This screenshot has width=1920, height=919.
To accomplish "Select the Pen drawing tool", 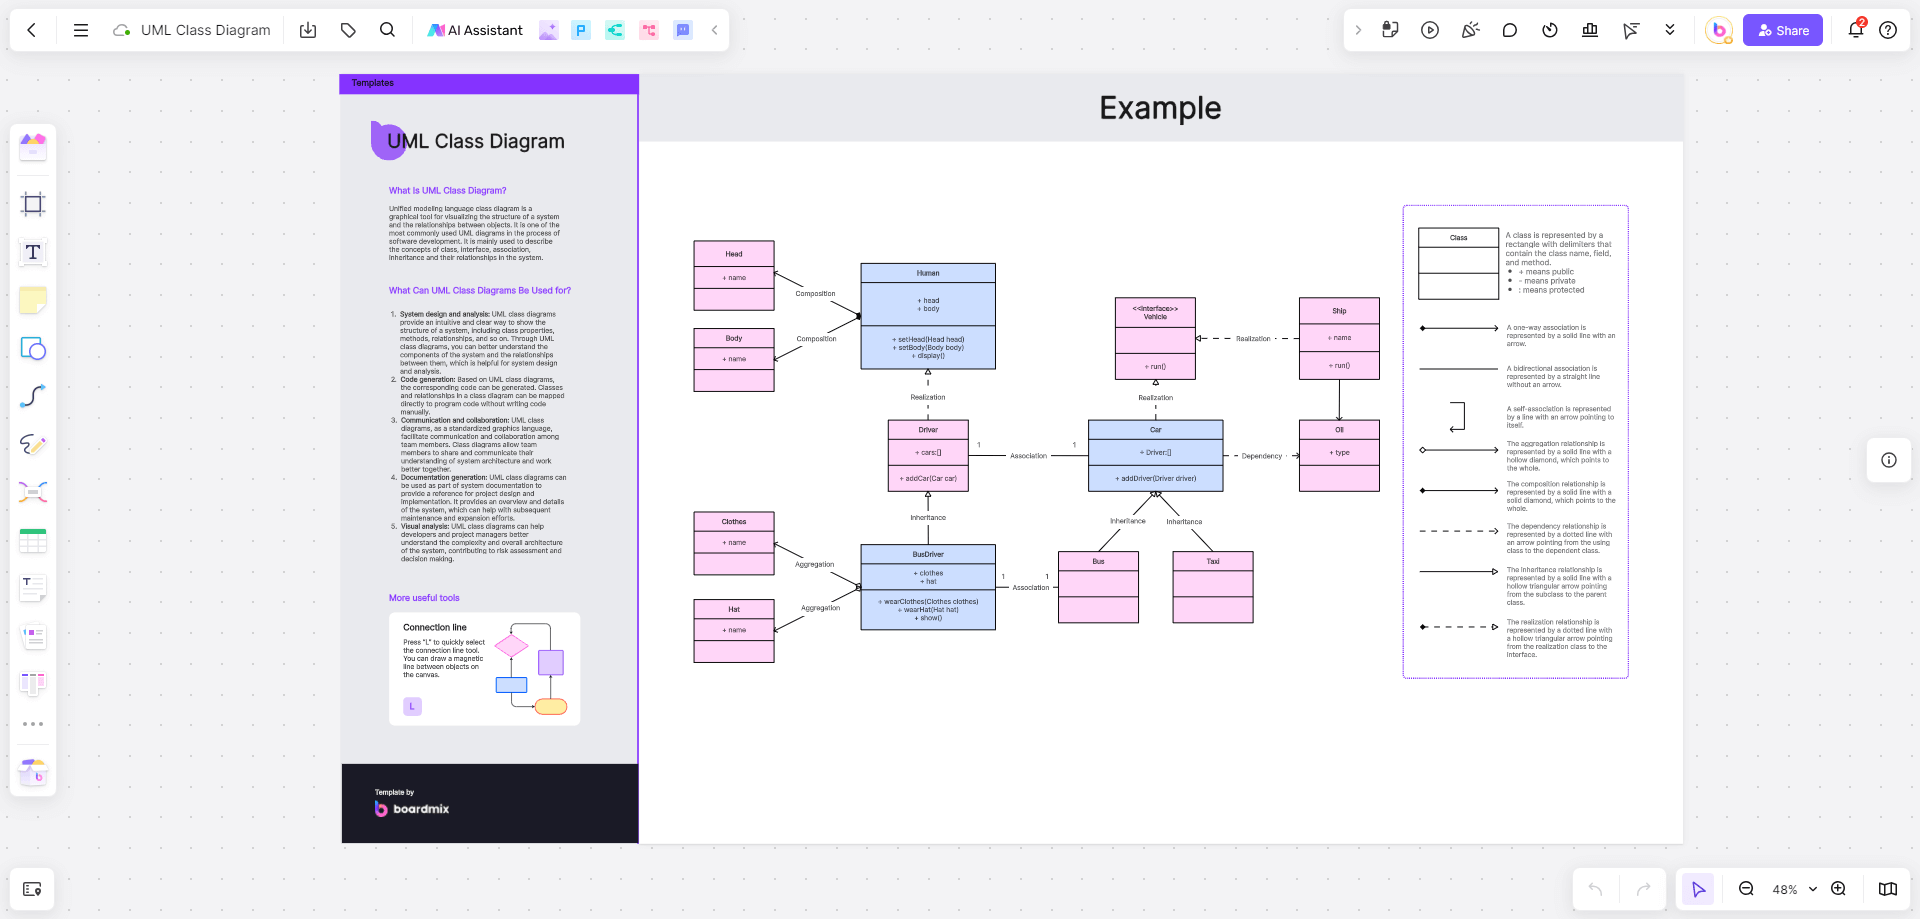I will pos(33,444).
